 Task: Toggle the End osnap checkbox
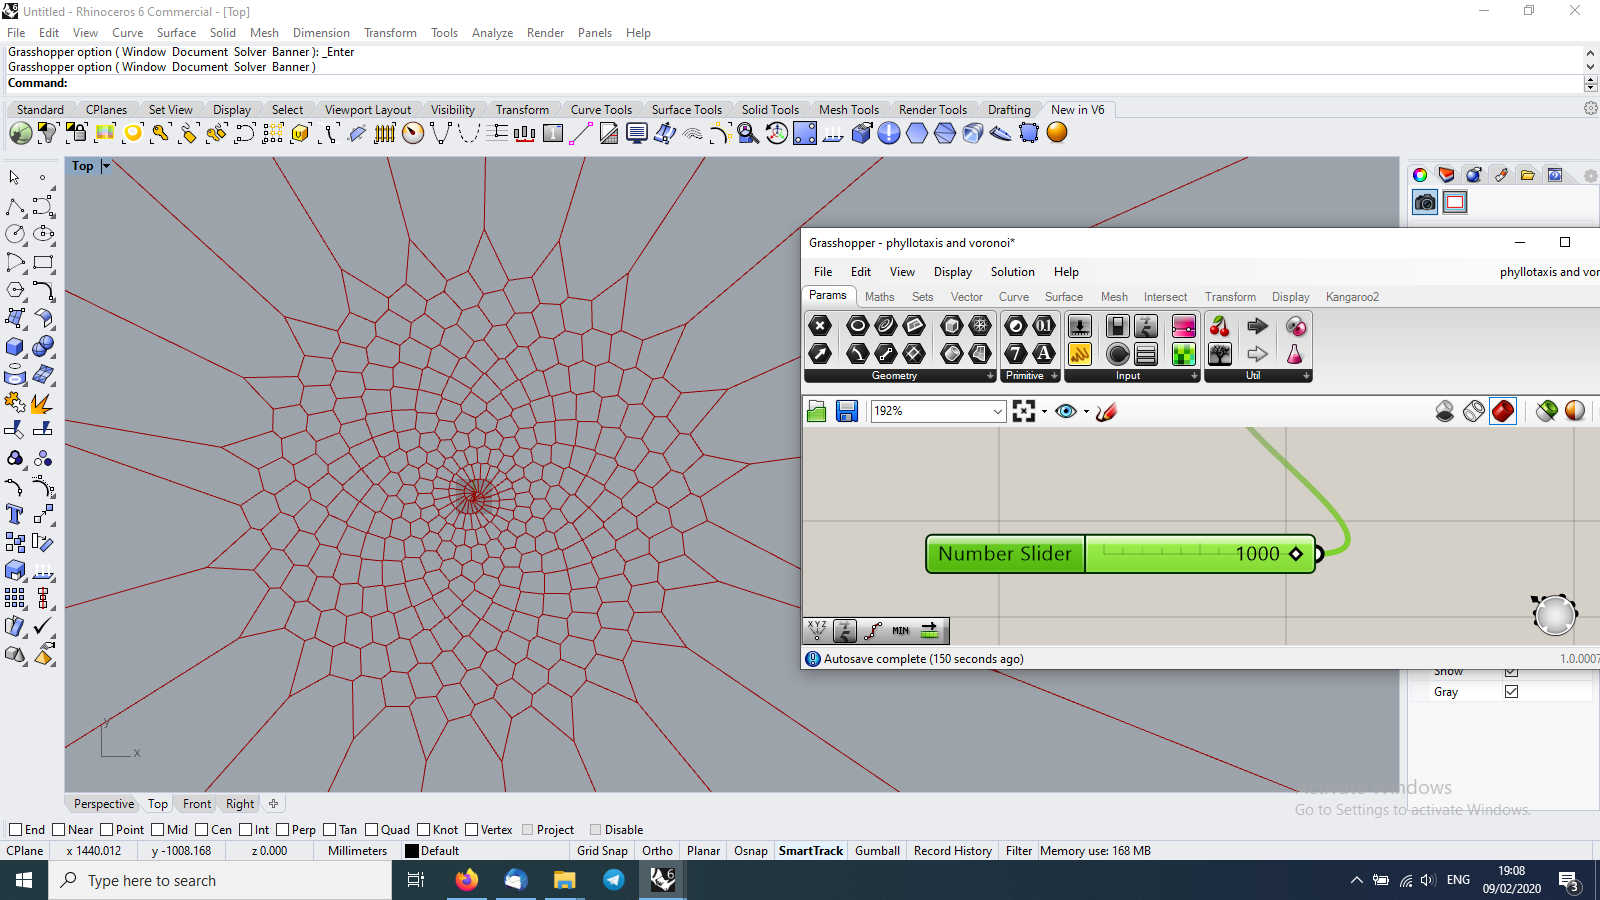[15, 830]
